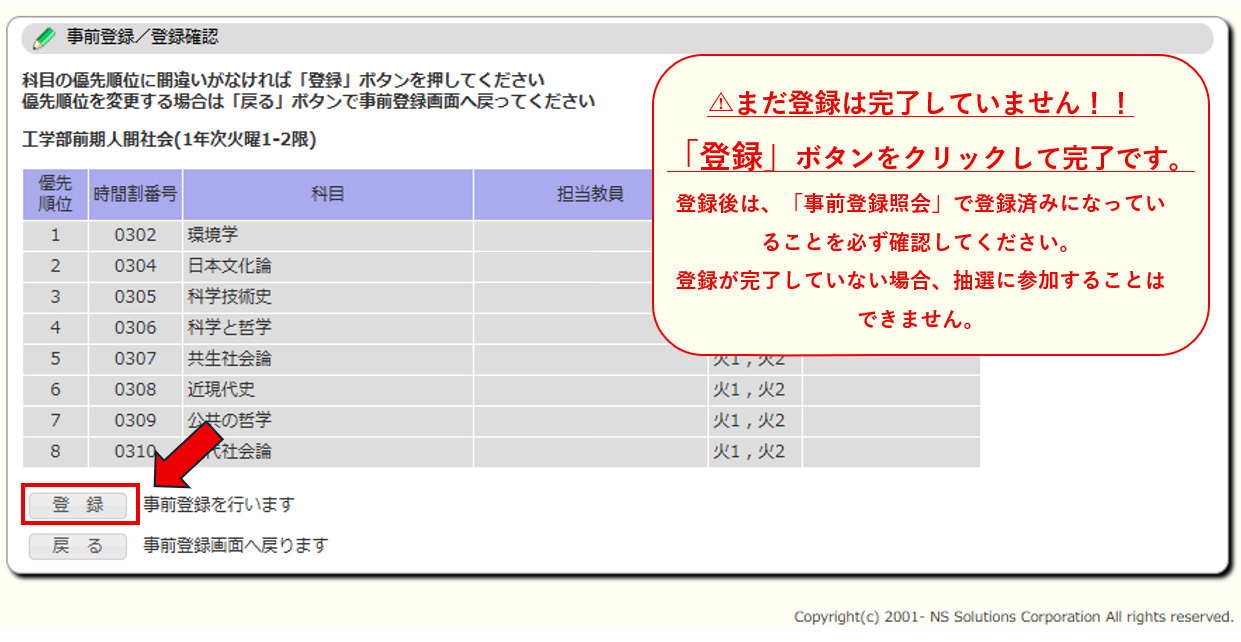Screen dimensions: 1241x642
Task: Select timetable number 0306
Action: click(x=135, y=328)
